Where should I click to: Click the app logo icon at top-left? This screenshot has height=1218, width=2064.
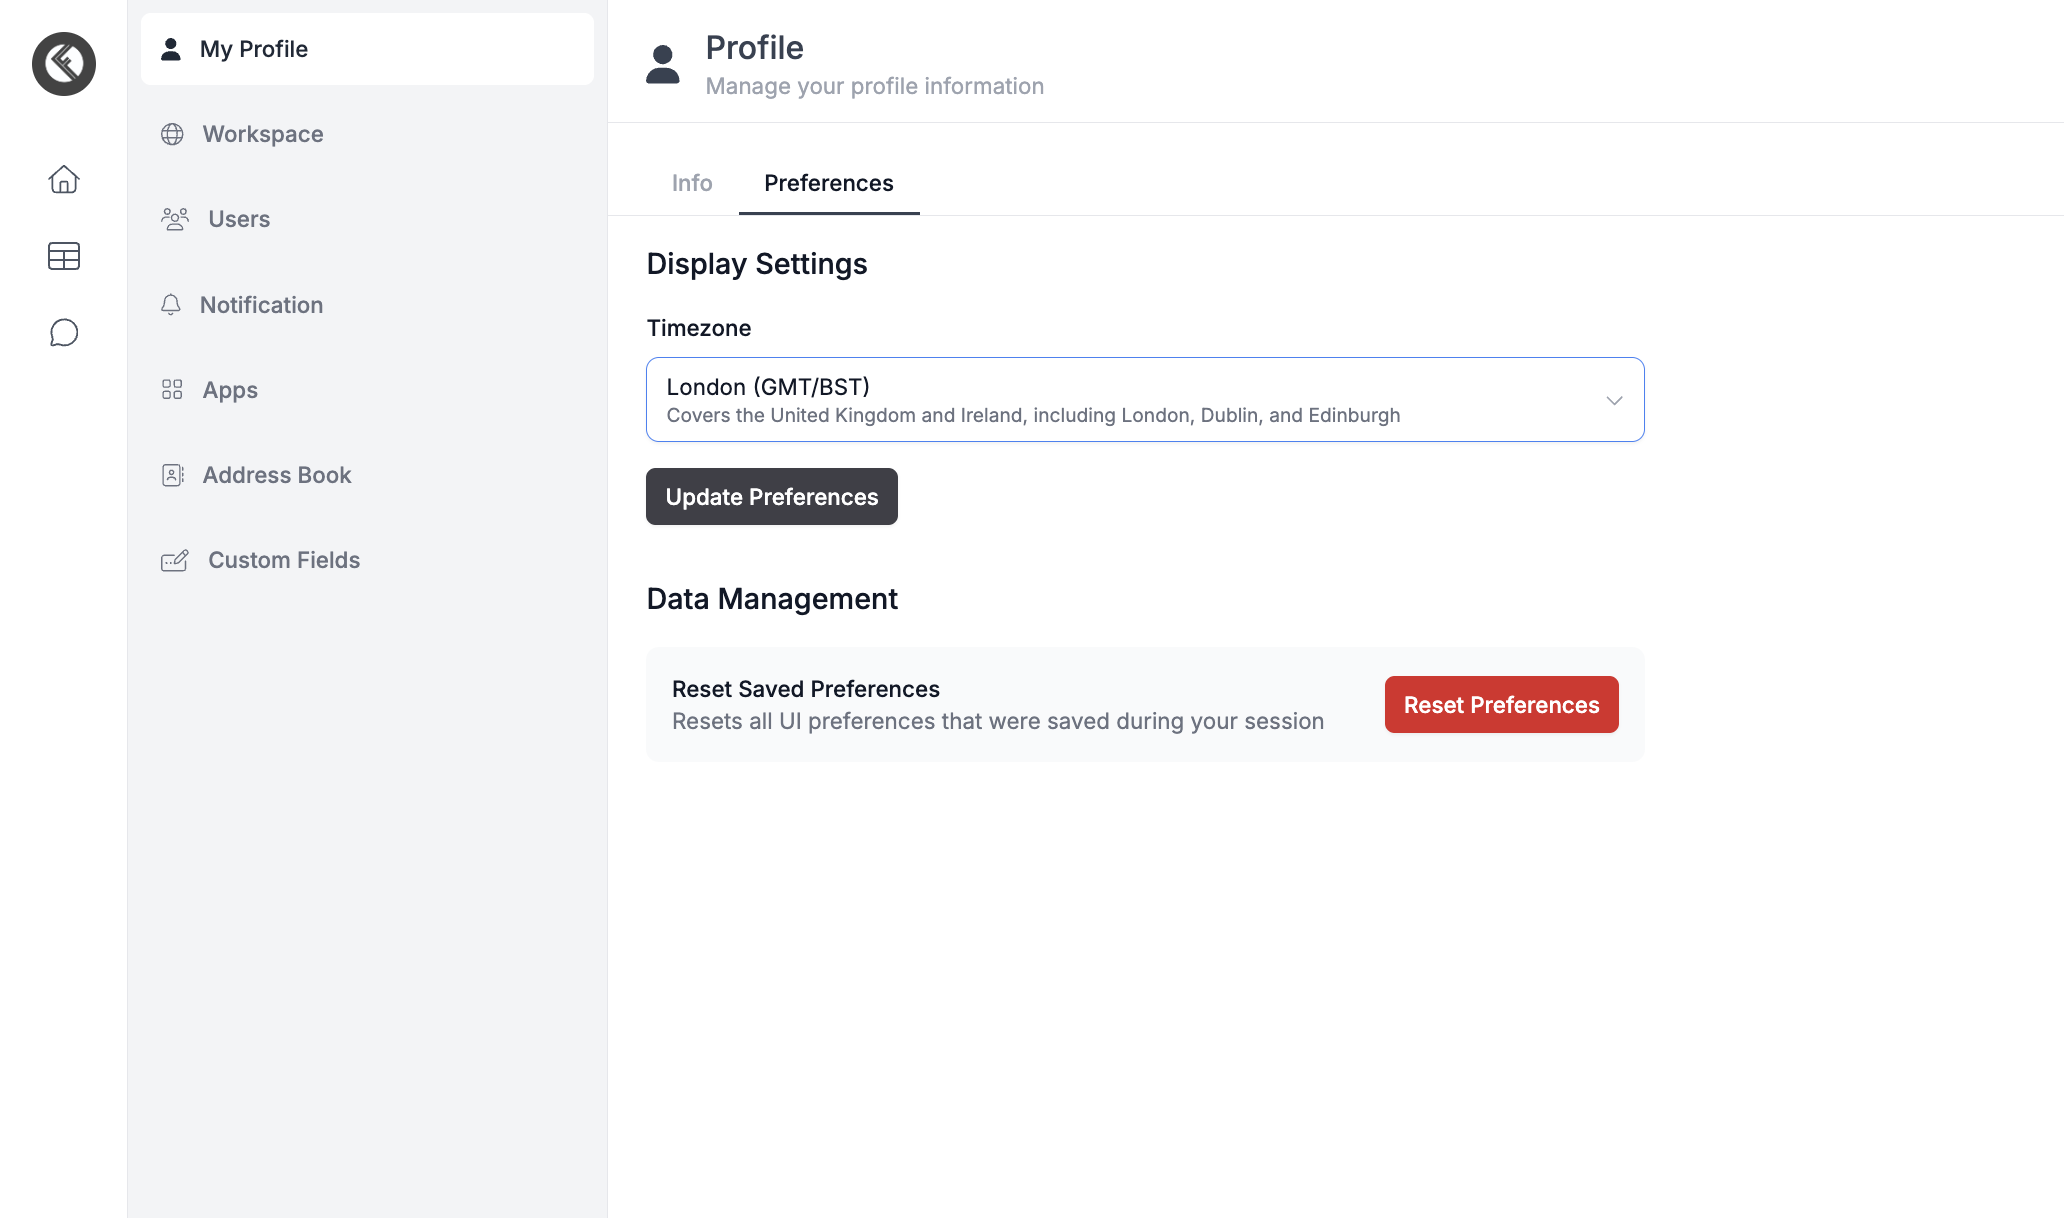point(64,64)
